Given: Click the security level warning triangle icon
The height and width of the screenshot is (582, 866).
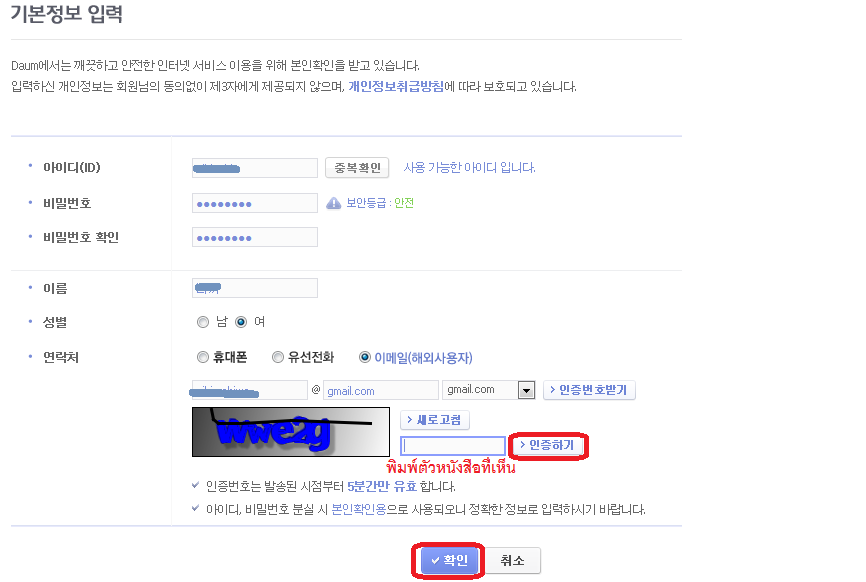Looking at the screenshot, I should pos(333,203).
